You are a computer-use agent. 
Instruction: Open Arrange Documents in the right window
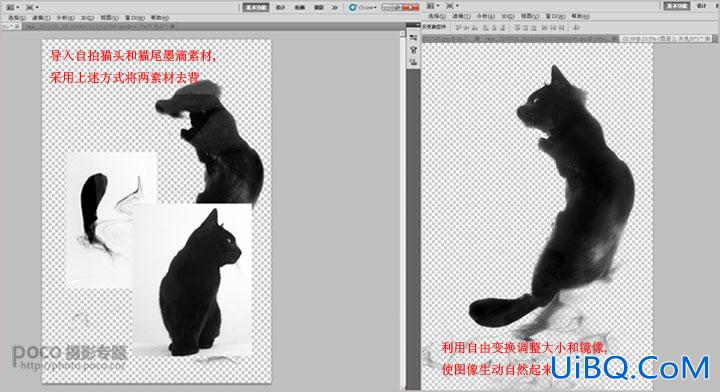pyautogui.click(x=433, y=6)
